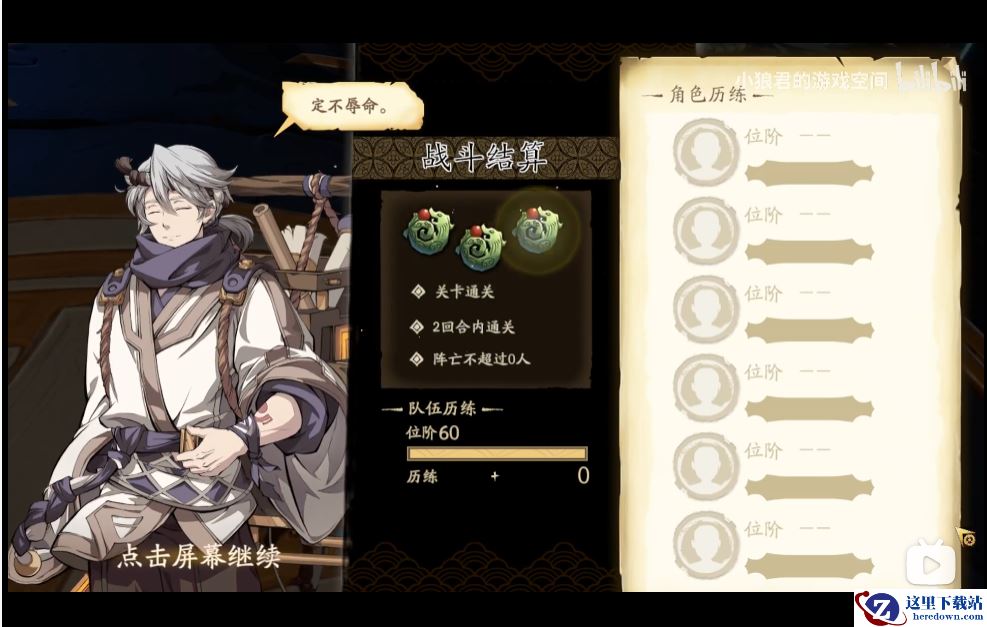Viewport: 987px width, 627px height.
Task: Click the video play icon in corner
Action: [932, 564]
